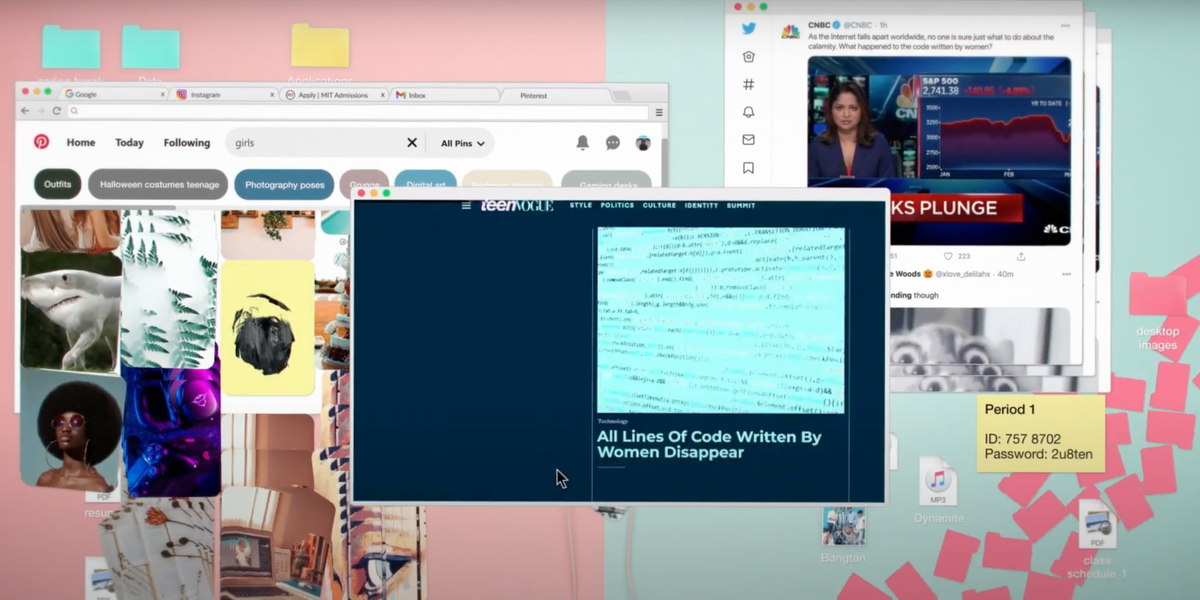Reload the browser page

(57, 111)
